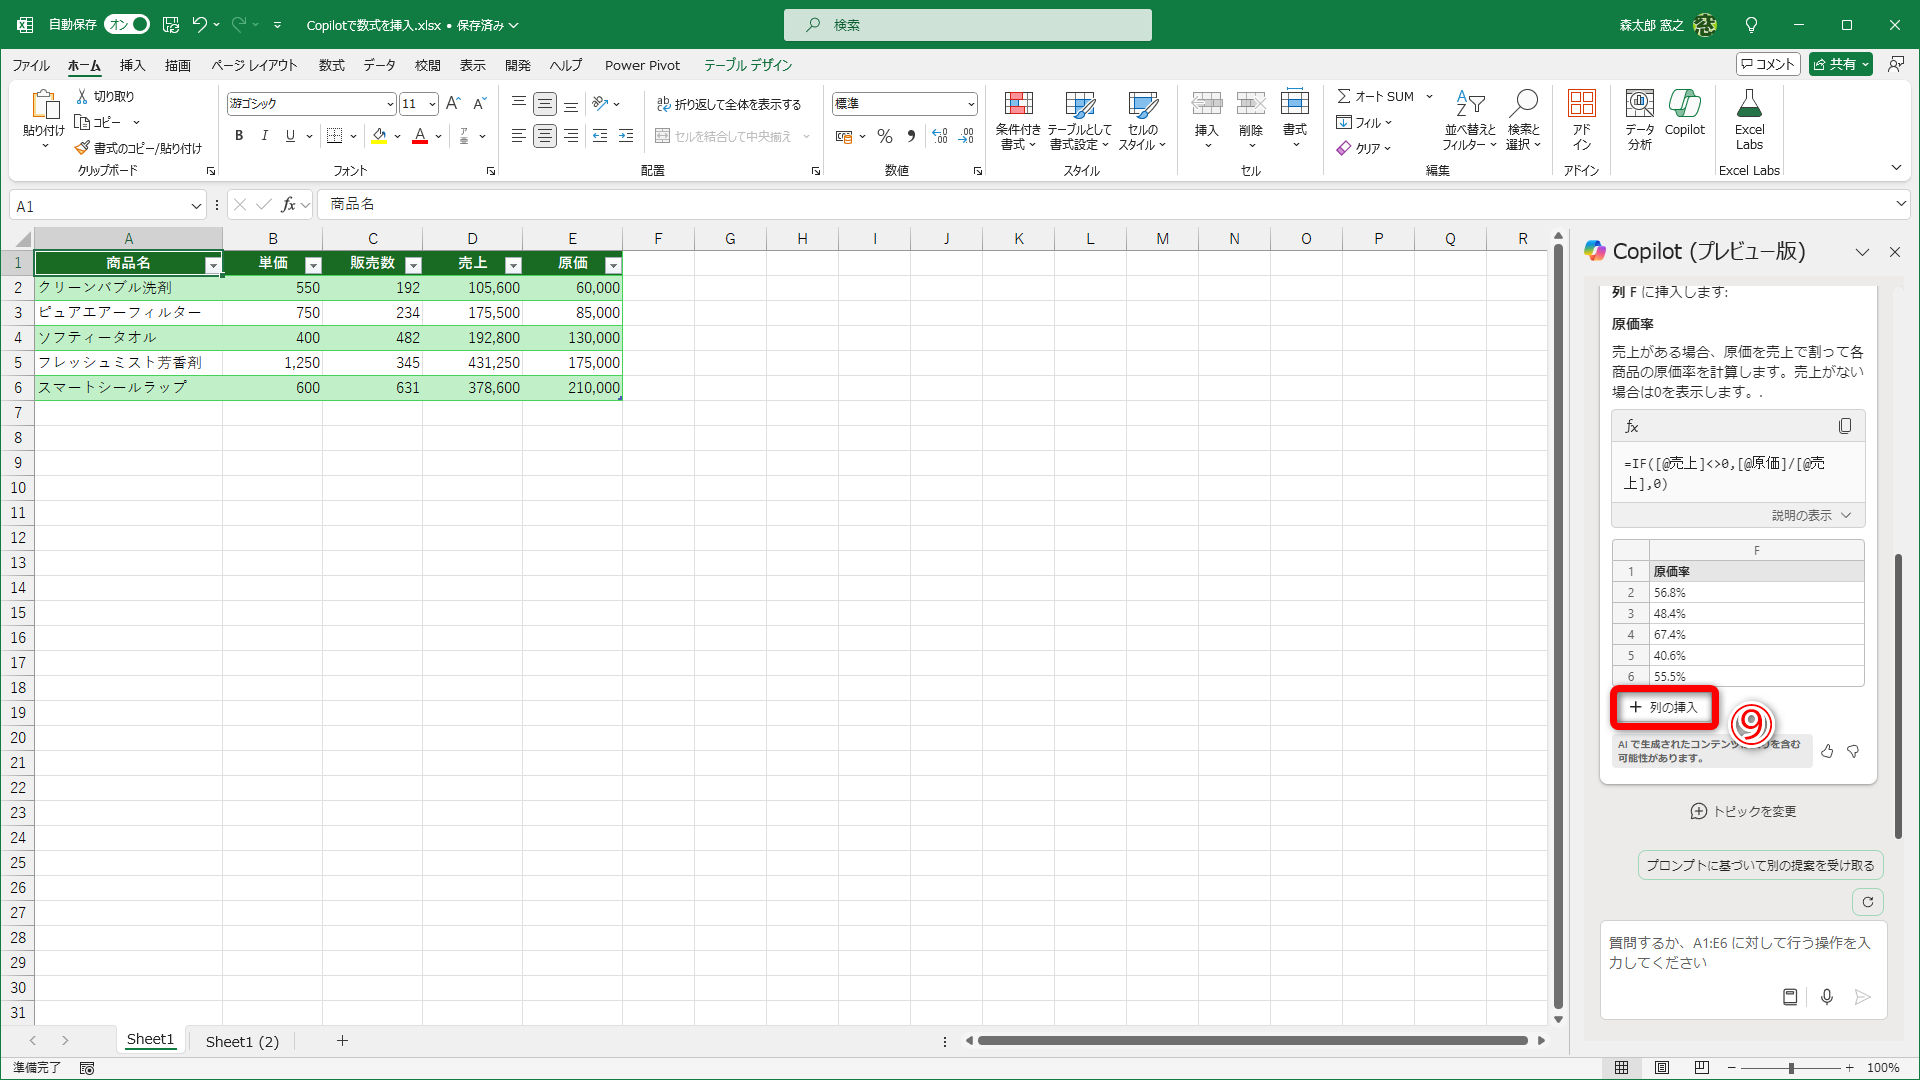Expand the font name combo box
The image size is (1920, 1080).
point(390,104)
